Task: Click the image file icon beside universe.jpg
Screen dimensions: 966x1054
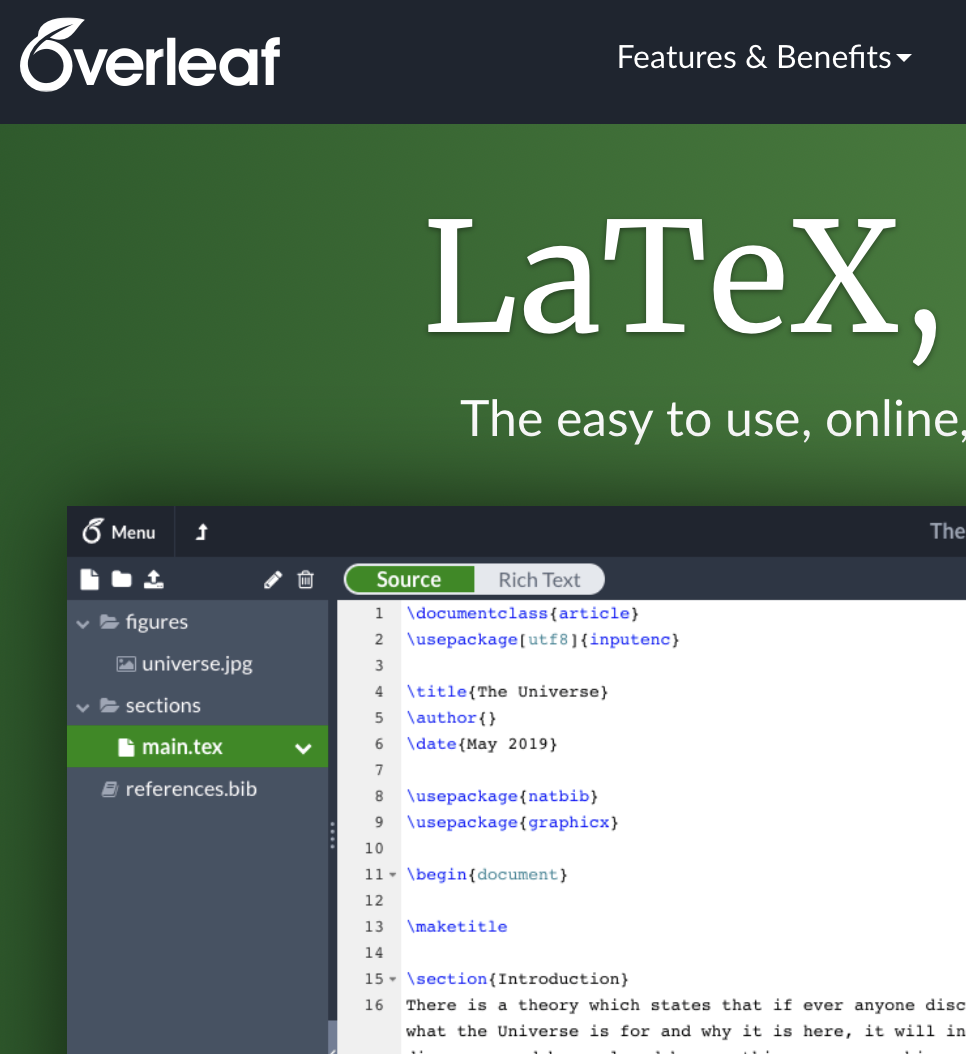Action: click(x=126, y=664)
